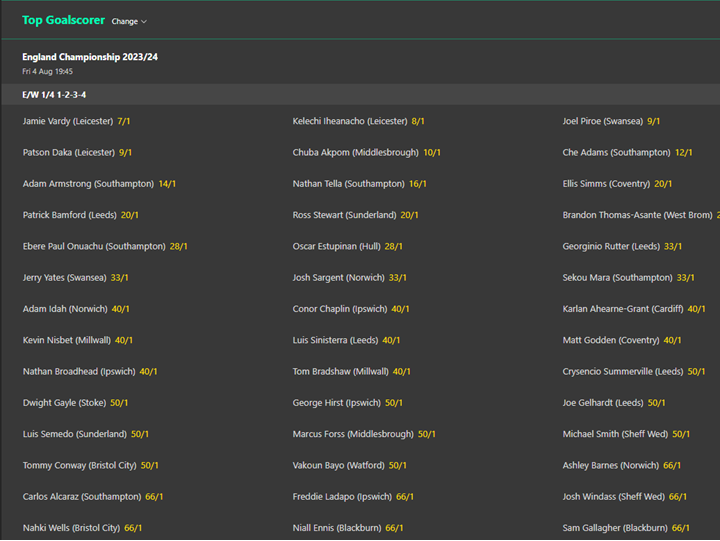The image size is (720, 541).
Task: Choose Marcus Forss (Middlesbrough) at 50/1
Action: [x=364, y=434]
